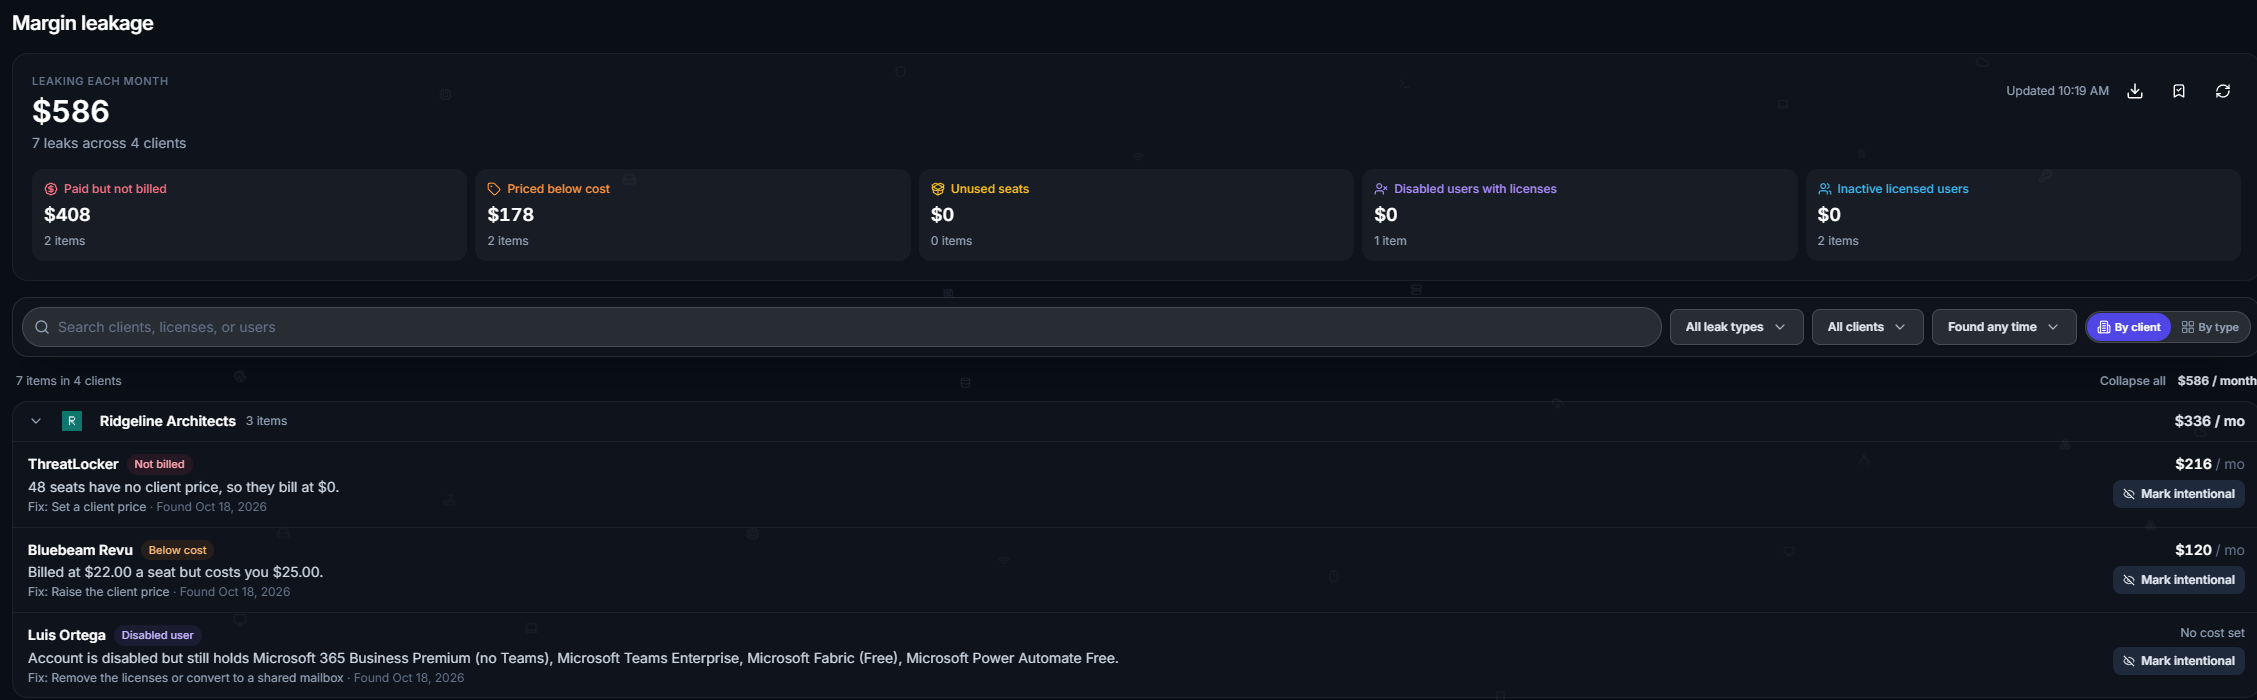Viewport: 2257px width, 700px height.
Task: Open the Priced below cost card
Action: click(692, 215)
